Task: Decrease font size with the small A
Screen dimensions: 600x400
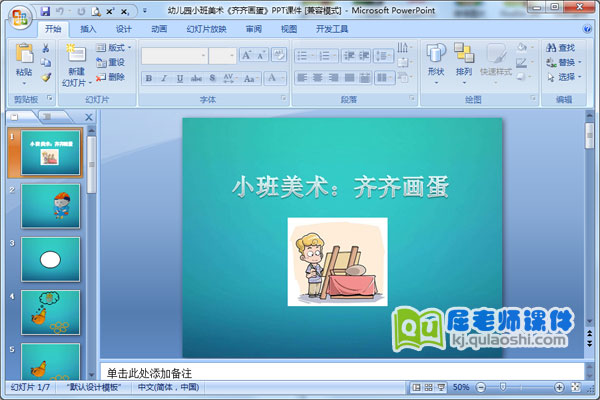Action: point(261,55)
